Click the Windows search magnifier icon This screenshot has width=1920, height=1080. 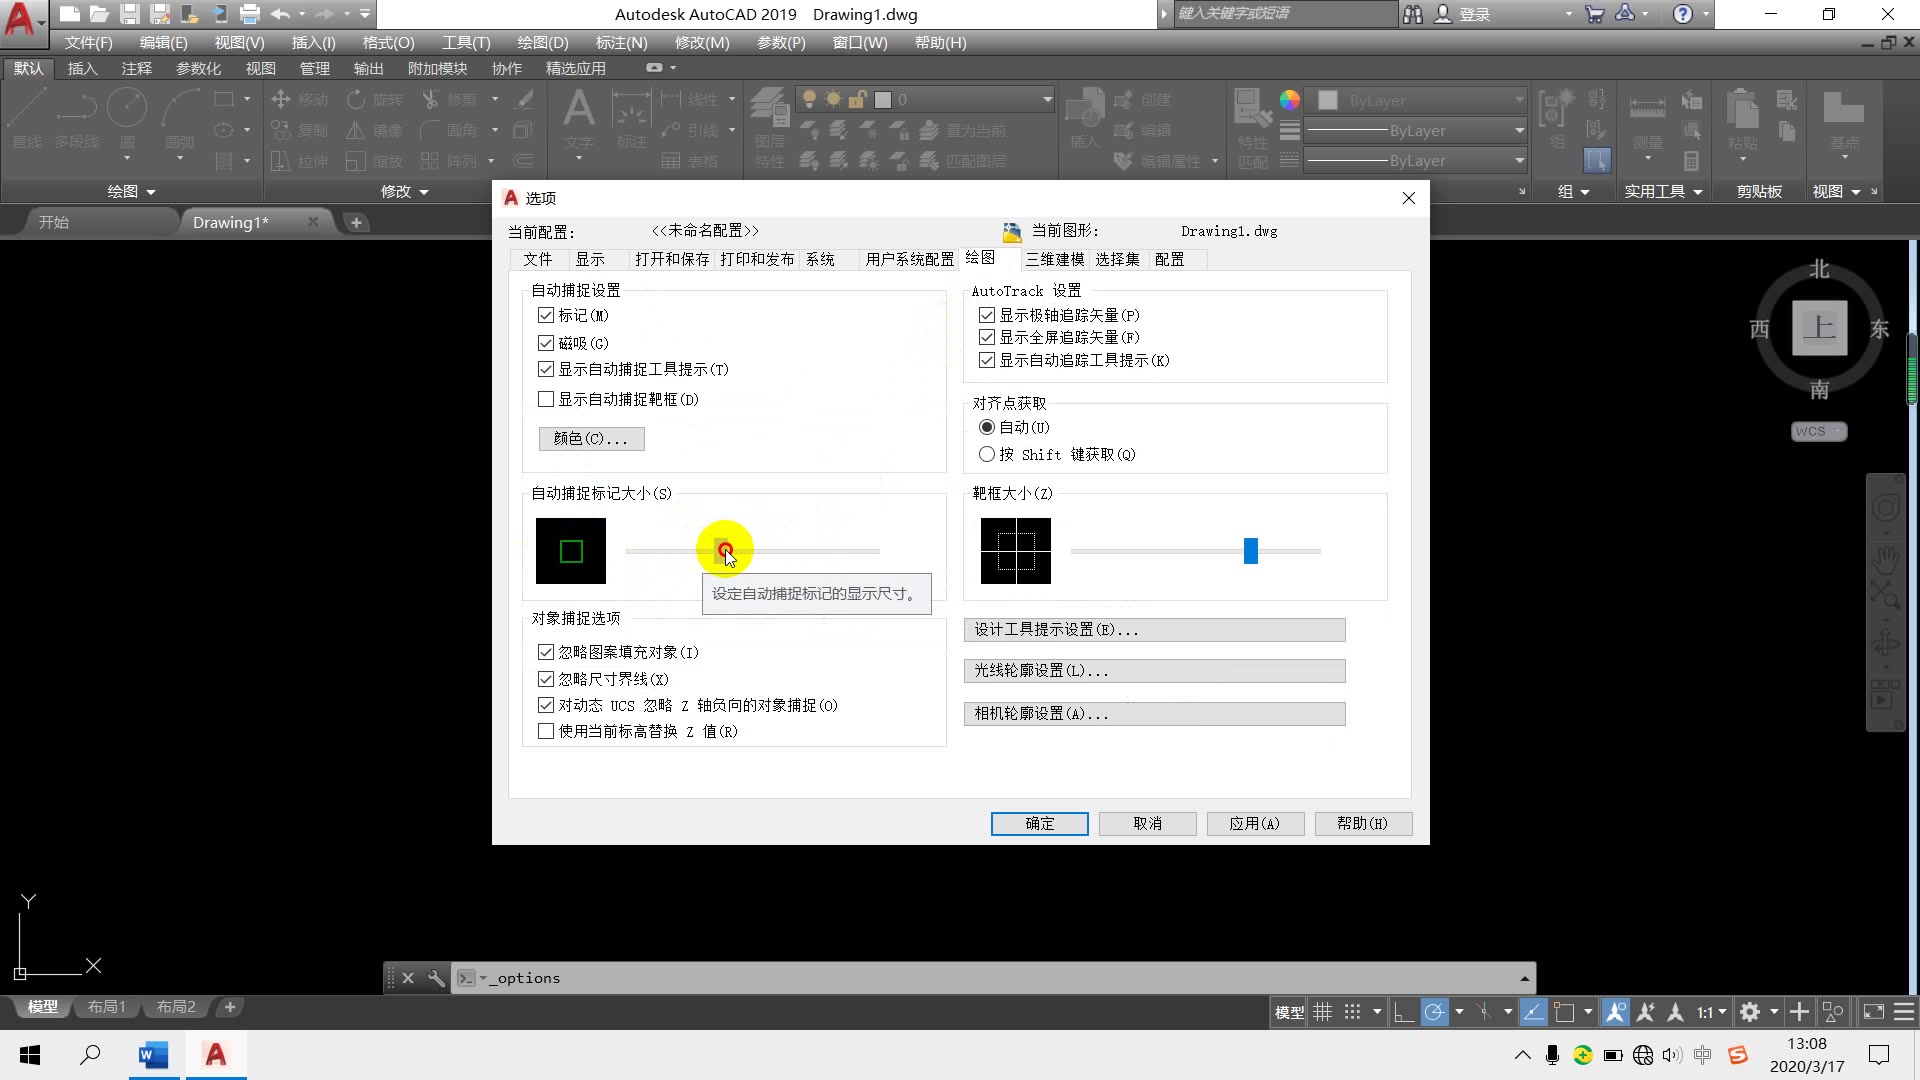pos(90,1055)
